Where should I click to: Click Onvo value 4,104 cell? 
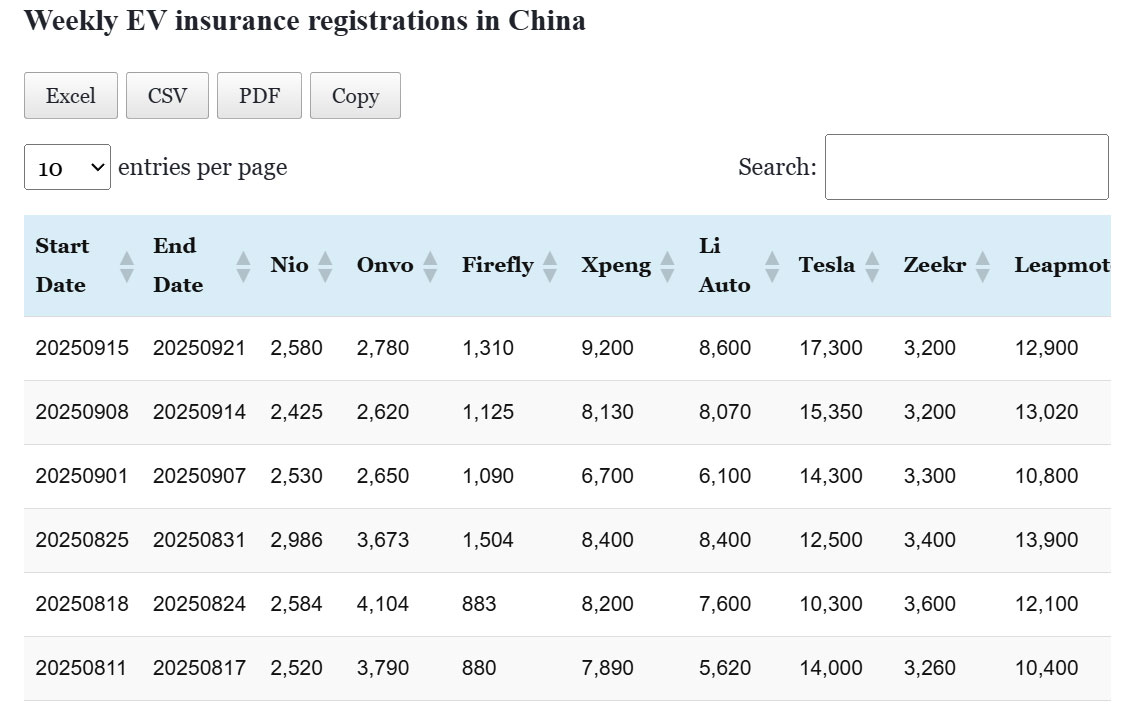click(x=383, y=604)
